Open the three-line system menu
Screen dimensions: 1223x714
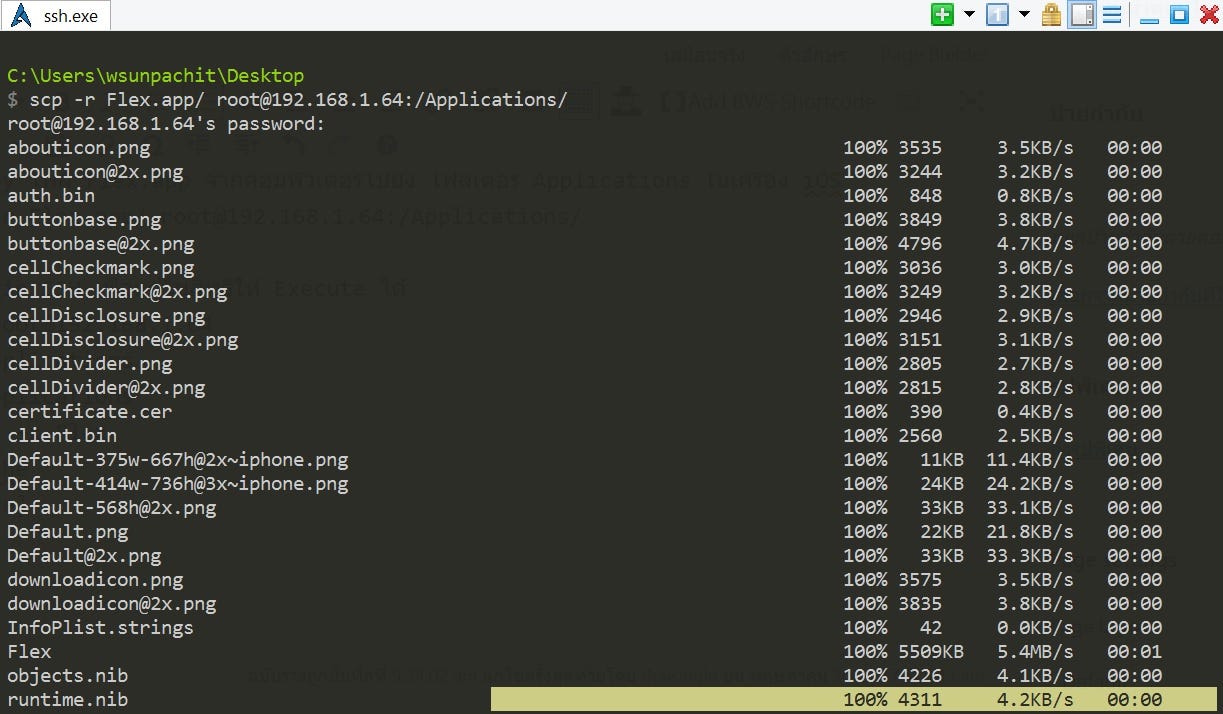pyautogui.click(x=1112, y=15)
